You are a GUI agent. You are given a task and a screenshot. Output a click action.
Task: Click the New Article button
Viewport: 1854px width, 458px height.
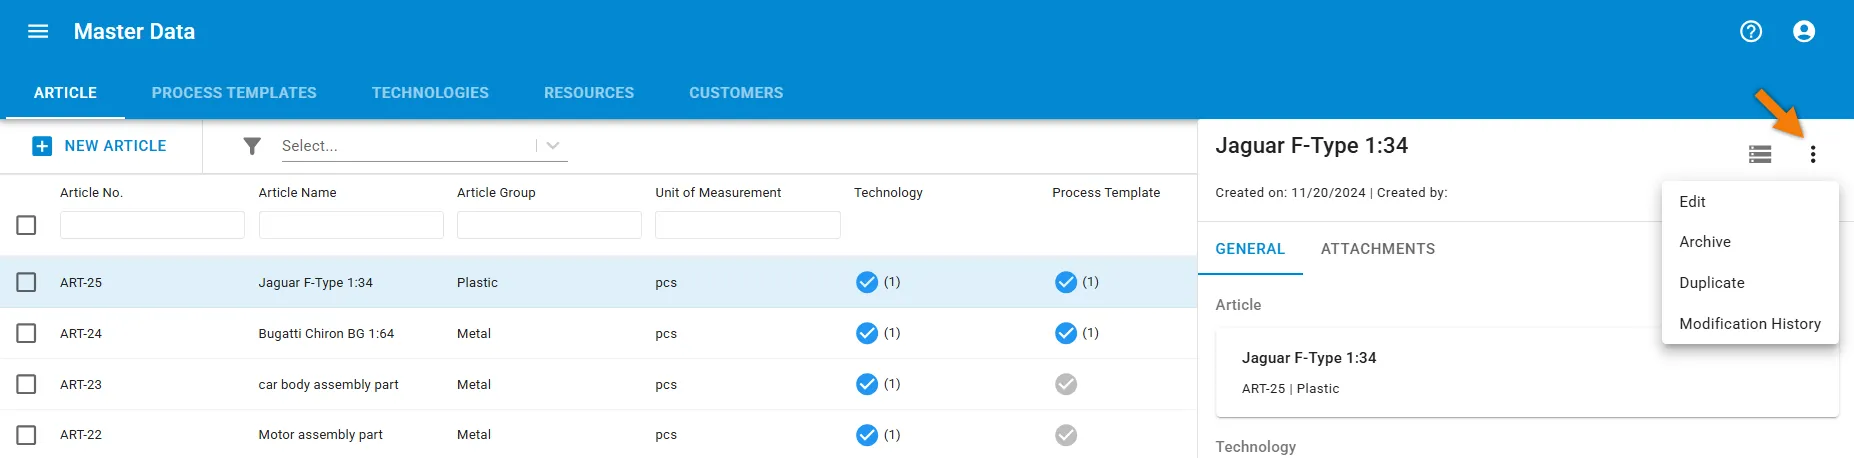point(100,146)
